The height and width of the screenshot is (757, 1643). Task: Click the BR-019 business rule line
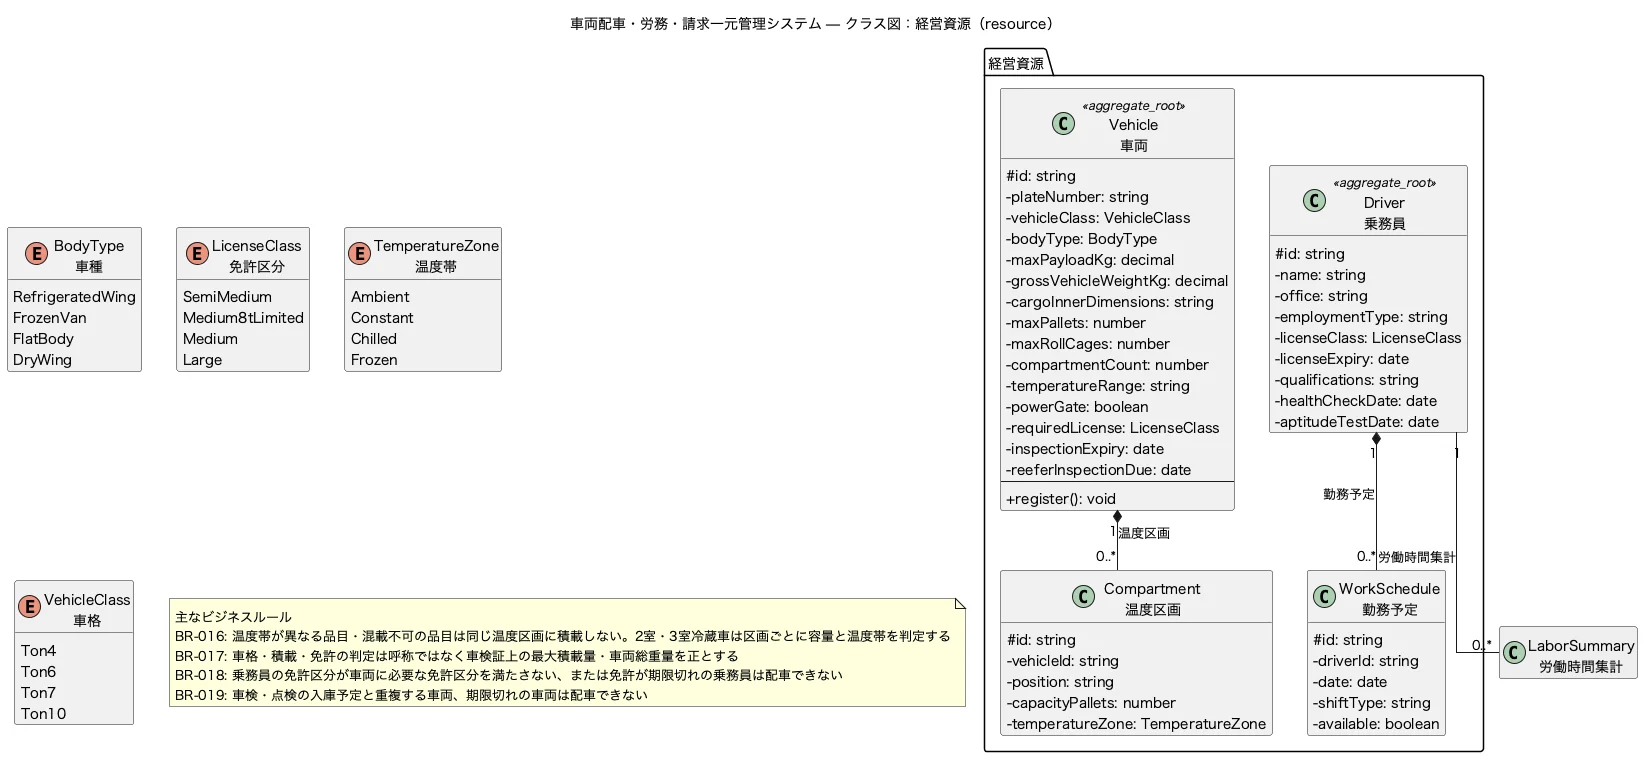click(x=412, y=695)
